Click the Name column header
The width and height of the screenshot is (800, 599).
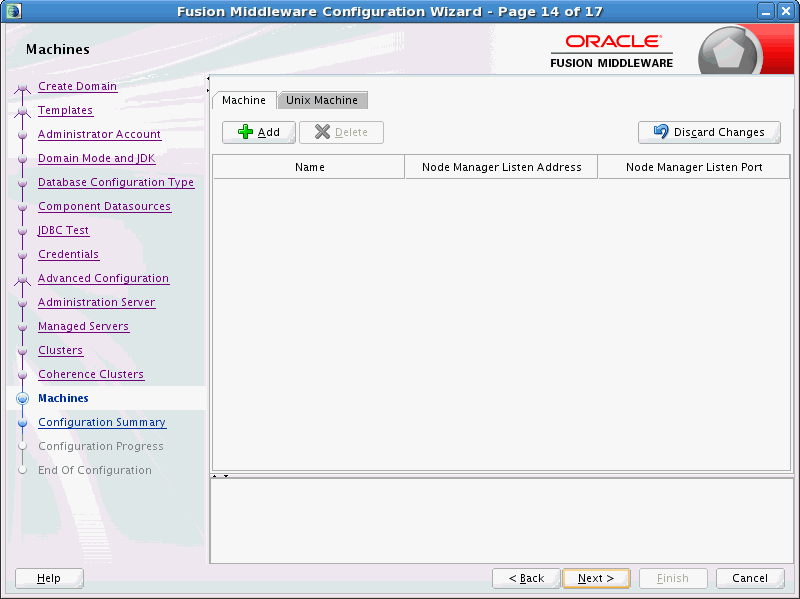coord(309,167)
